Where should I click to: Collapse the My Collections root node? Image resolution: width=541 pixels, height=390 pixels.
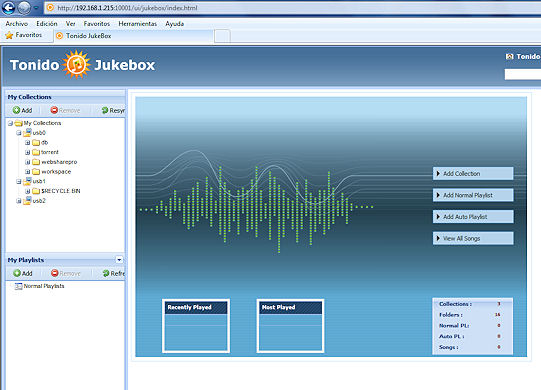10,123
